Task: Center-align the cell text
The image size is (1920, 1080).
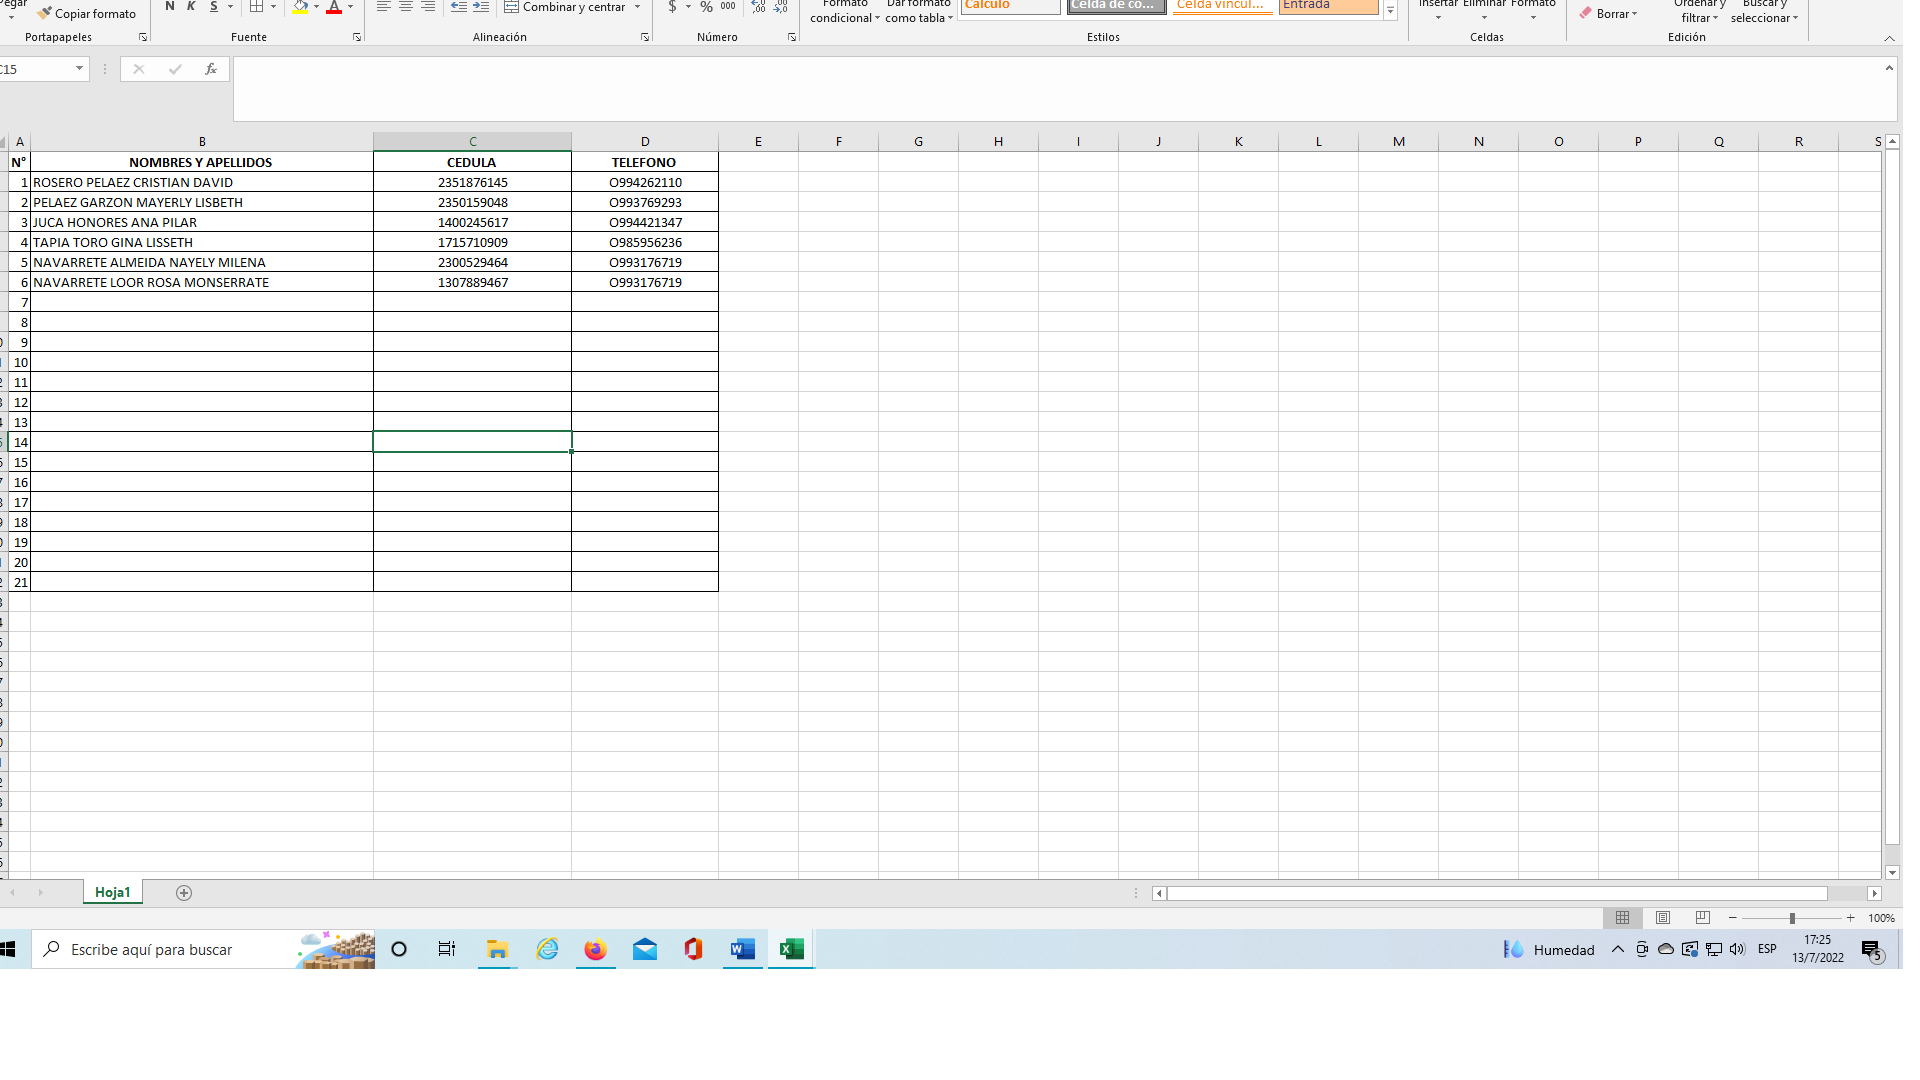Action: pos(406,7)
